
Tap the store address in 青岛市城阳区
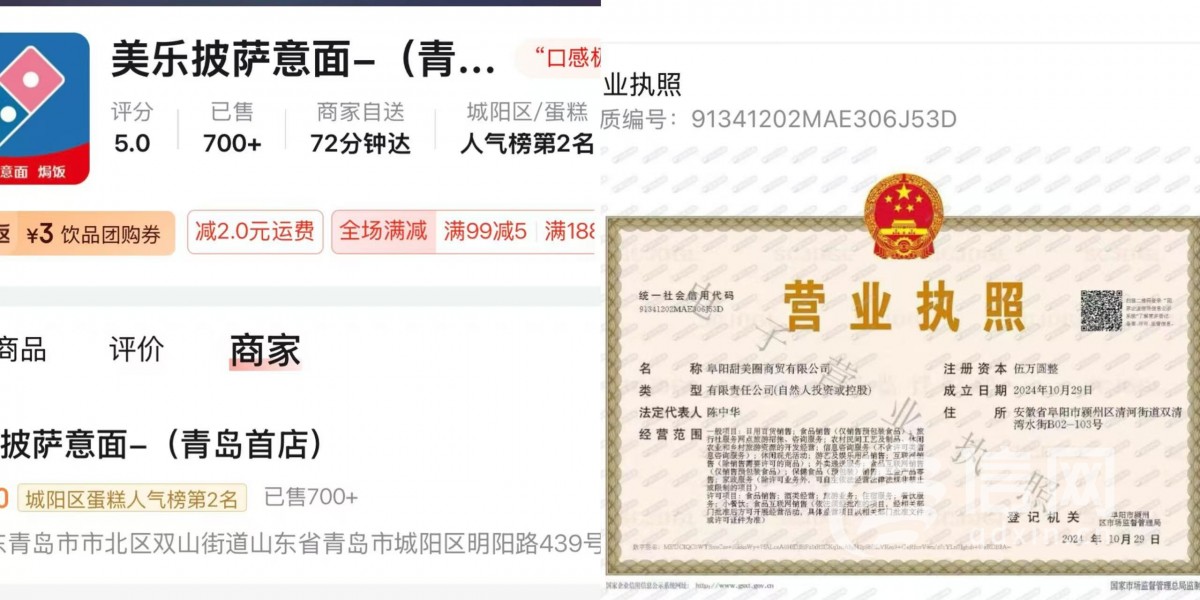coord(300,544)
